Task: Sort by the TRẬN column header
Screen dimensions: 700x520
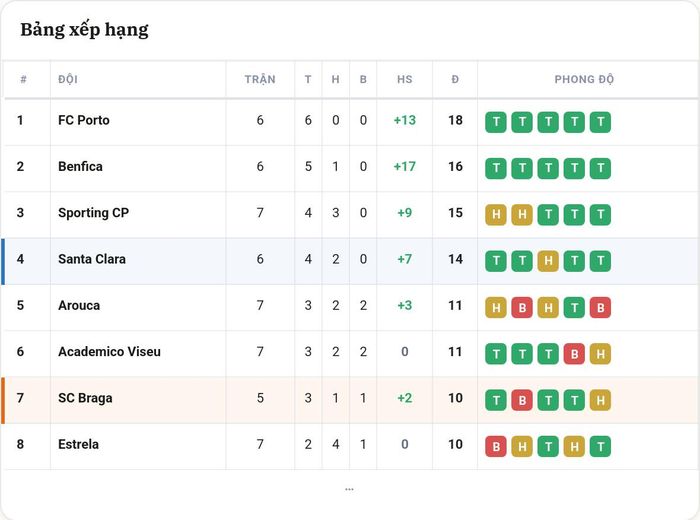Action: 260,79
